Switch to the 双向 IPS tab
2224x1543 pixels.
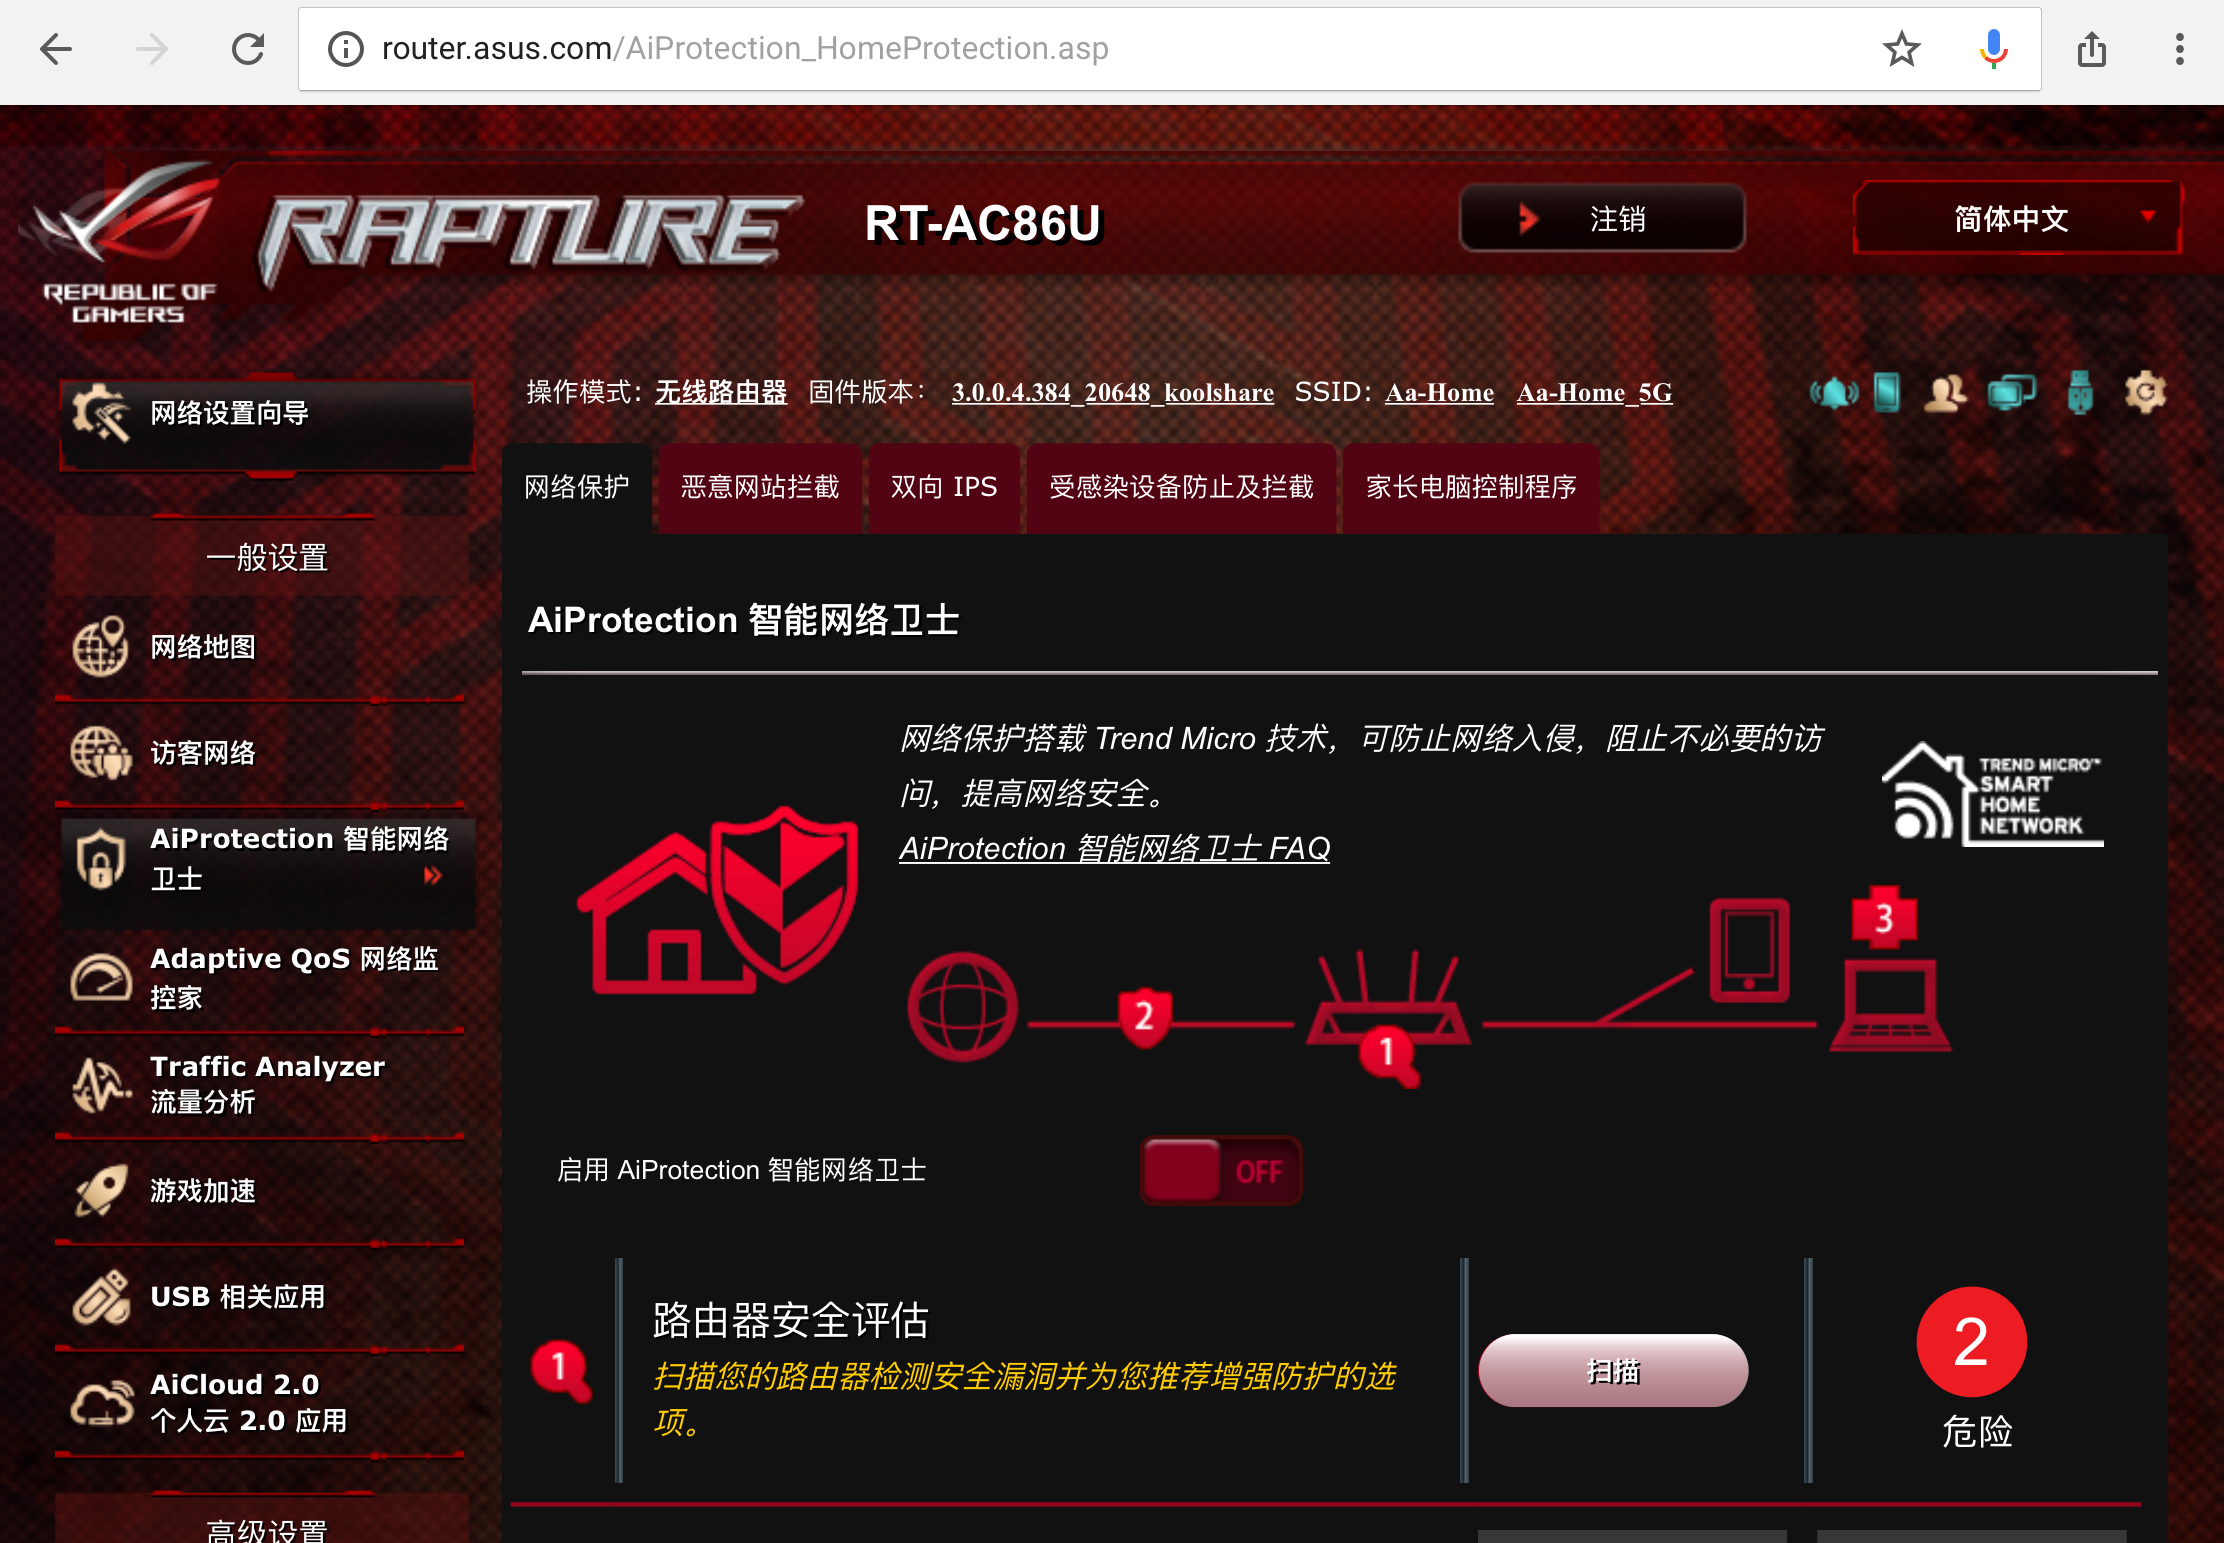(944, 487)
